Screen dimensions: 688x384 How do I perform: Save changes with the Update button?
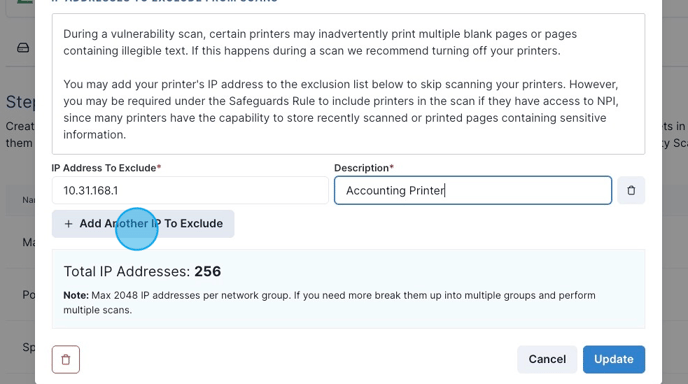coord(614,359)
